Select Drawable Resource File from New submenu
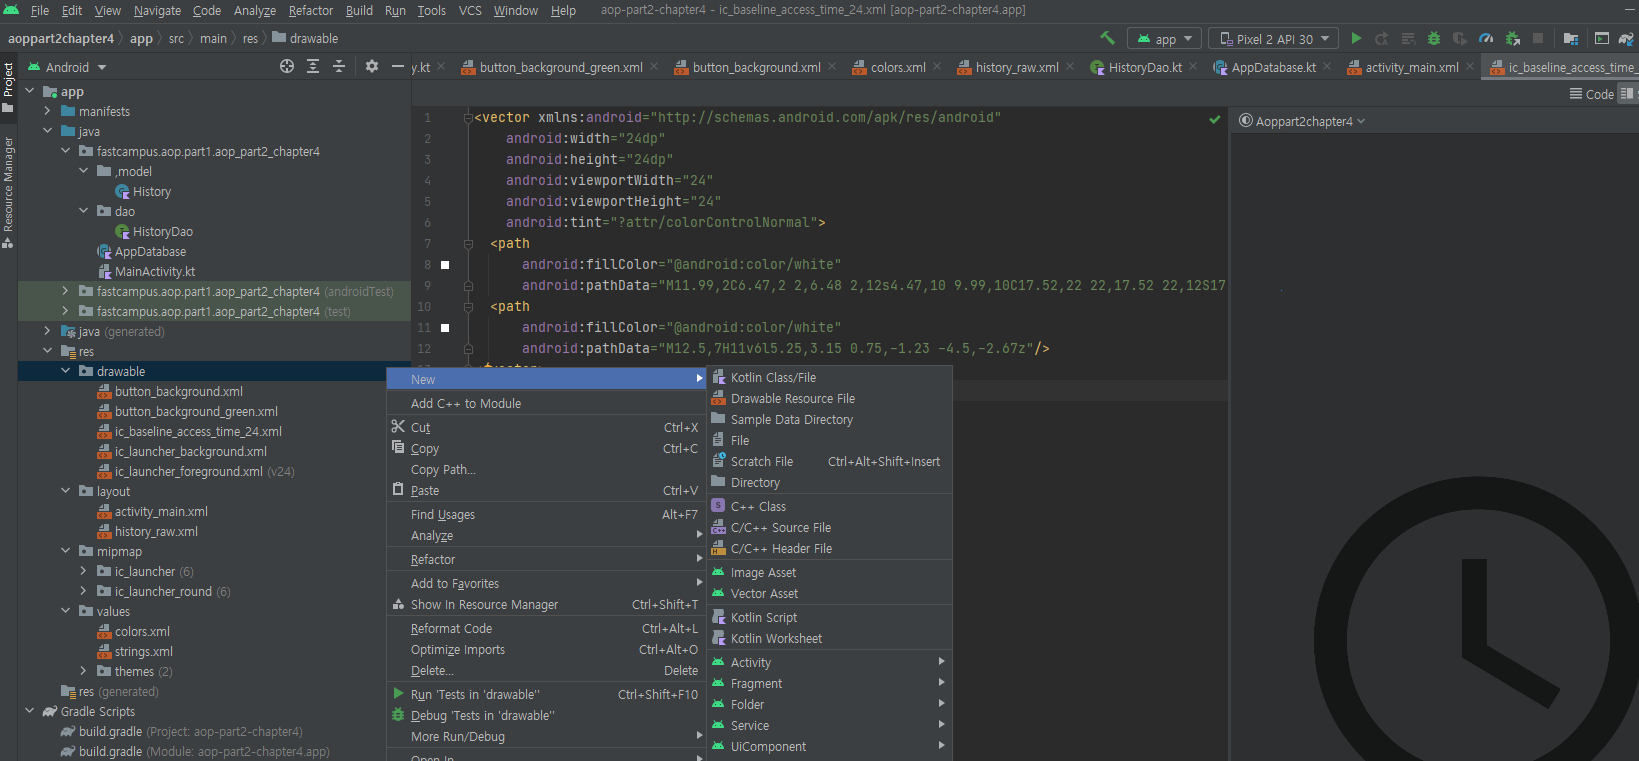Image resolution: width=1639 pixels, height=761 pixels. click(829, 398)
